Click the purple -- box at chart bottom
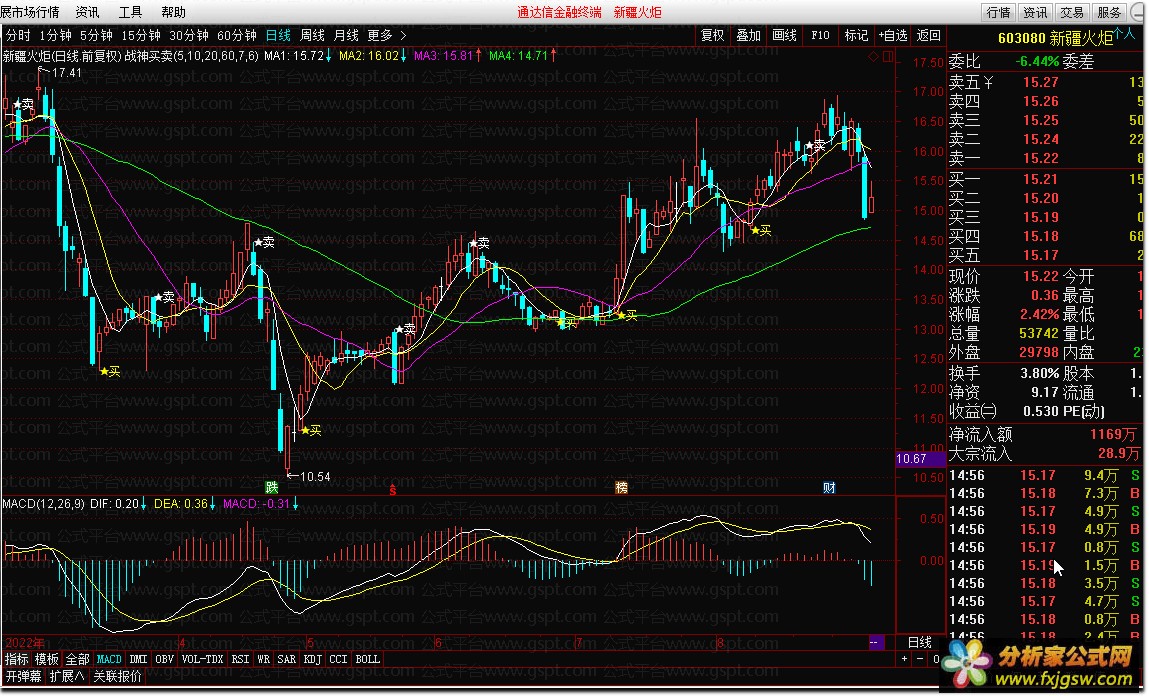The image size is (1149, 696). point(875,643)
